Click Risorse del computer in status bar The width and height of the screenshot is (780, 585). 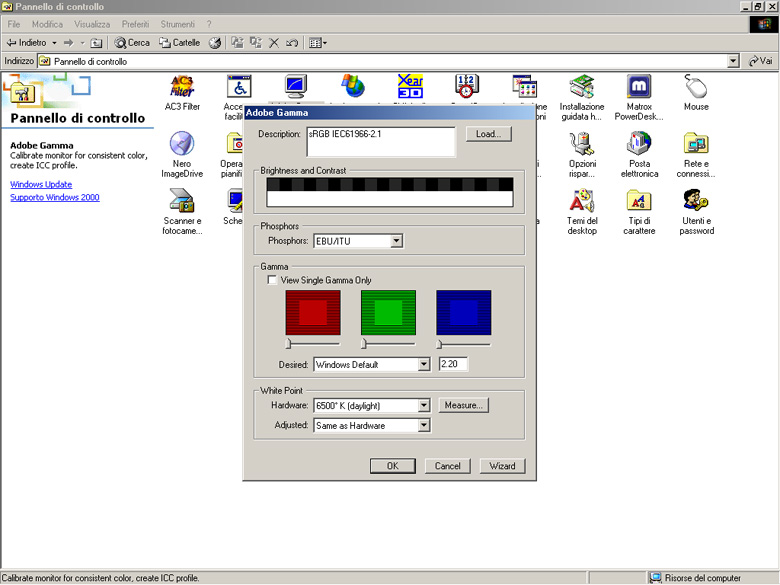[696, 578]
